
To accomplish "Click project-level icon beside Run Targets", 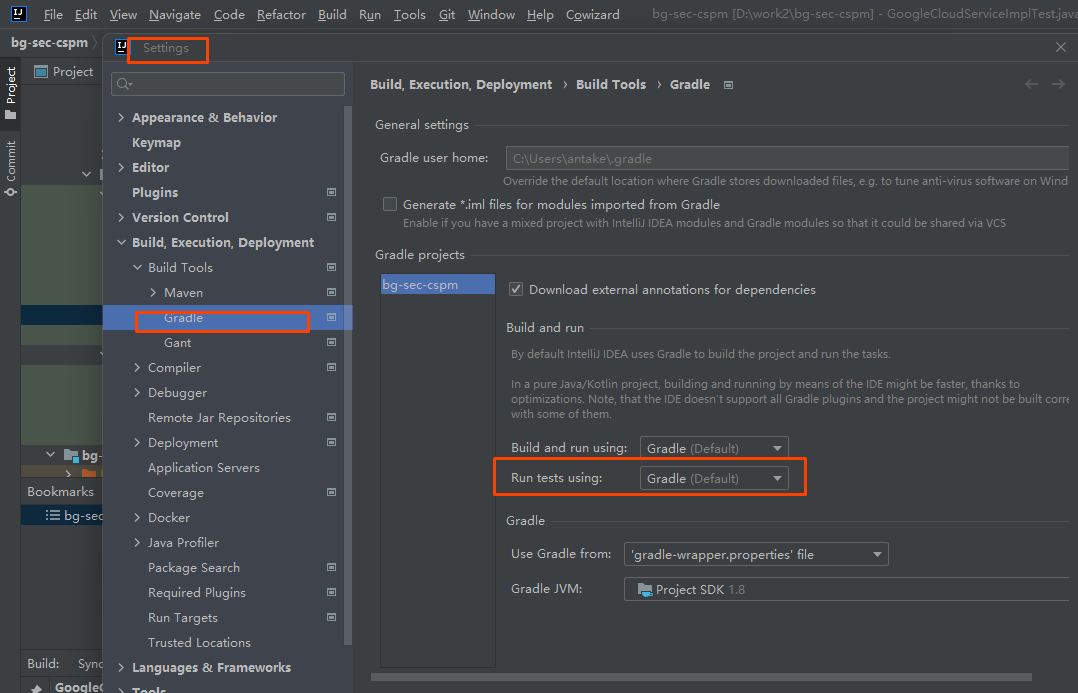I will pos(331,617).
